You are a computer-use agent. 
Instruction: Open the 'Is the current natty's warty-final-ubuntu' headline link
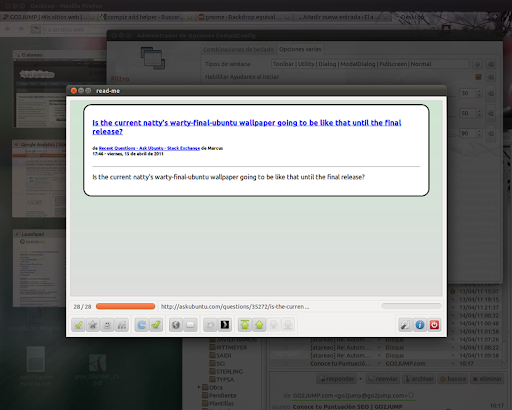tap(247, 127)
